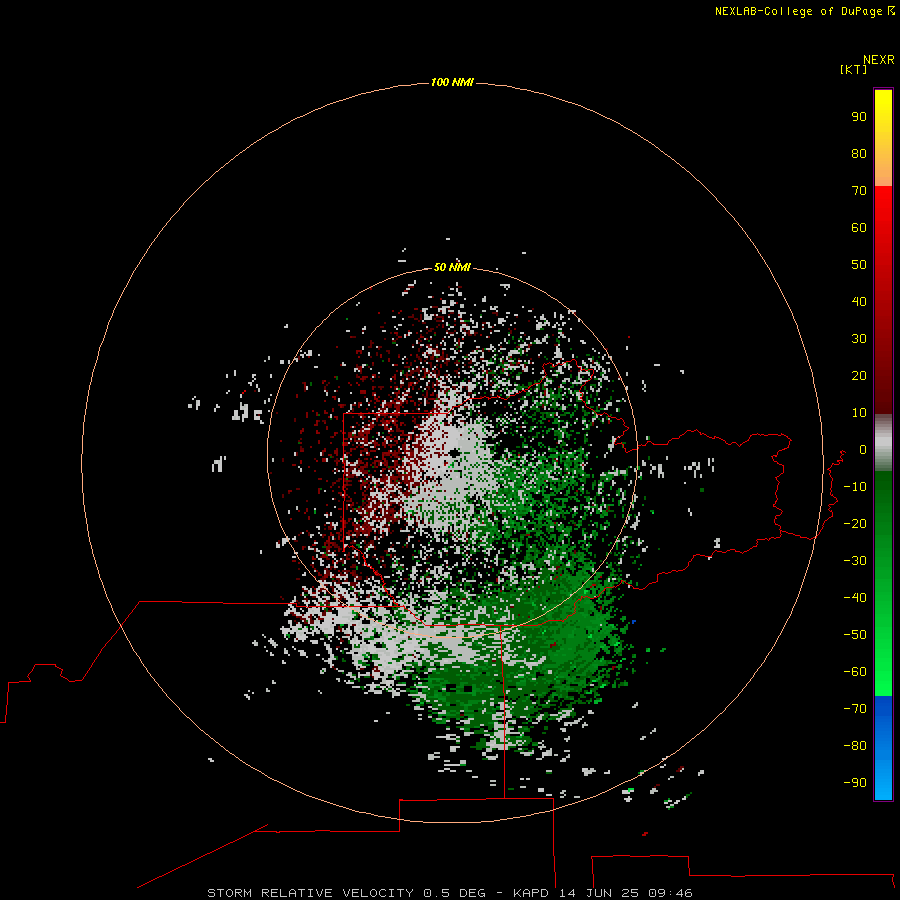This screenshot has width=900, height=900.
Task: Click the 40 value on velocity scale
Action: point(859,301)
